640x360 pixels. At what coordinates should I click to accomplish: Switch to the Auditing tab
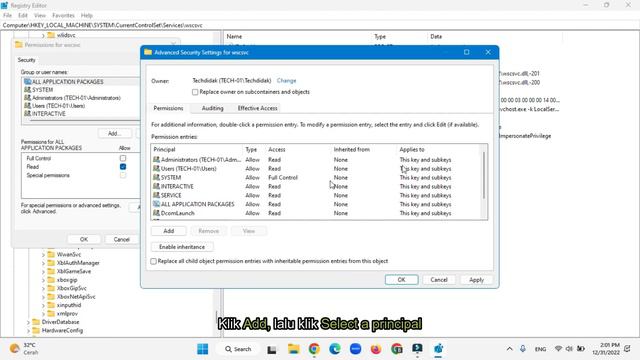(212, 108)
